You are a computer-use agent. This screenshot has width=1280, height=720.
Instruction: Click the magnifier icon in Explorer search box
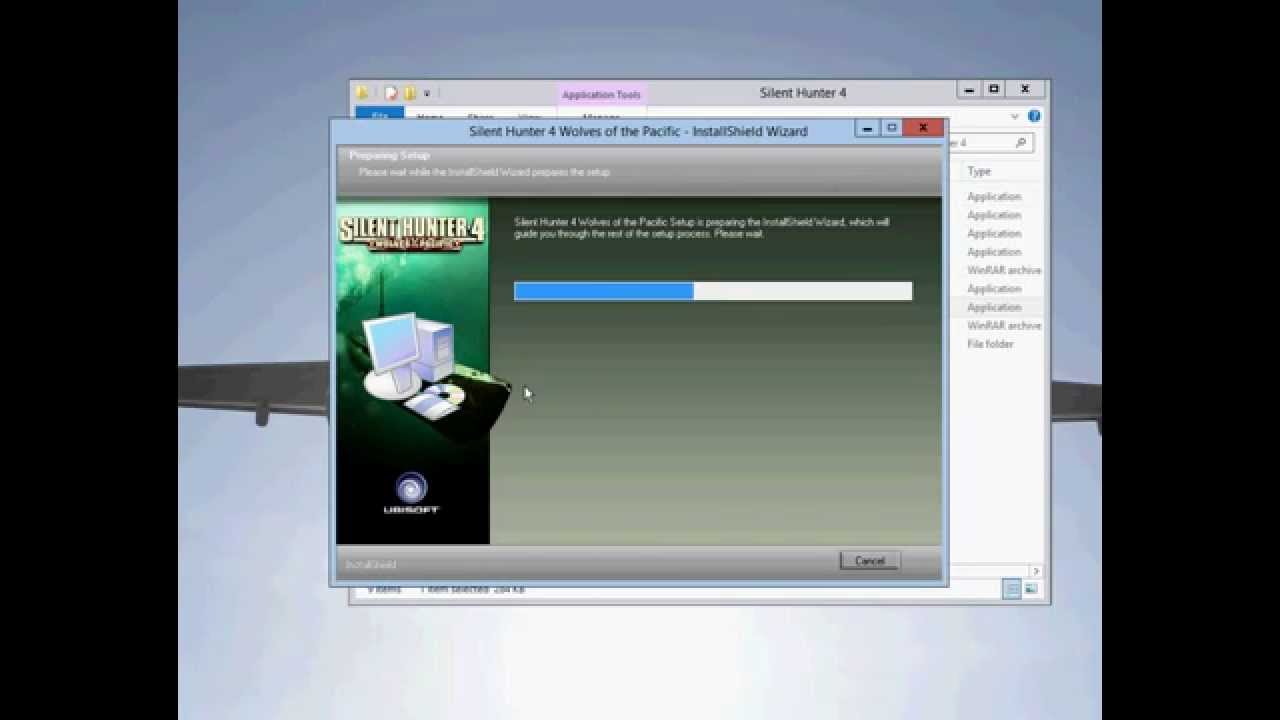[x=1020, y=143]
